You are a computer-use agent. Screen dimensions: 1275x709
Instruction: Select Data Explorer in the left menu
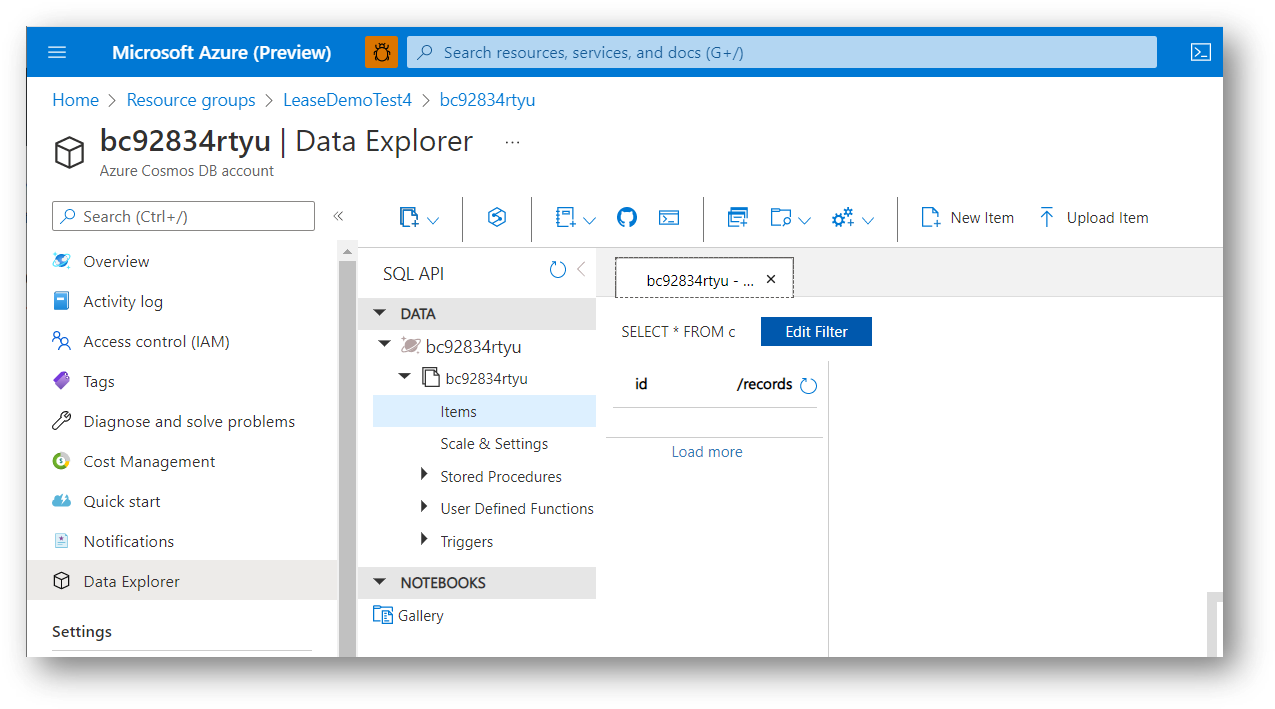(x=183, y=581)
